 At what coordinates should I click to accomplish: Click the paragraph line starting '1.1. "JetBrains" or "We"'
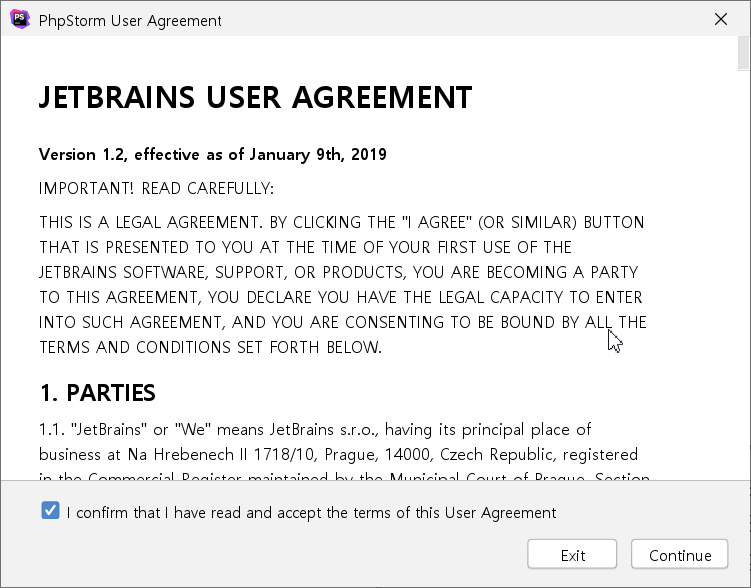pyautogui.click(x=315, y=430)
